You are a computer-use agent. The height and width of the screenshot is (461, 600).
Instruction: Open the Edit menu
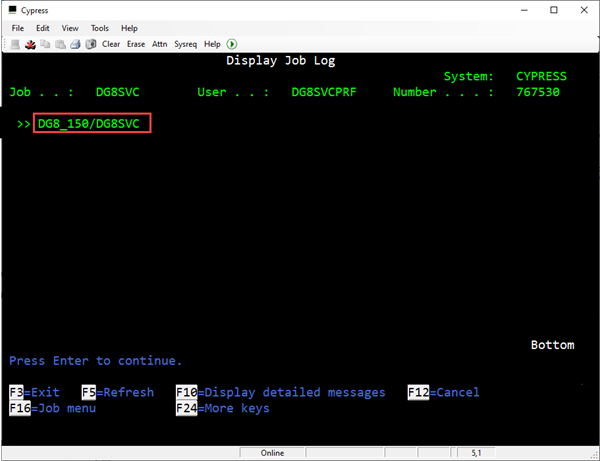tap(42, 28)
